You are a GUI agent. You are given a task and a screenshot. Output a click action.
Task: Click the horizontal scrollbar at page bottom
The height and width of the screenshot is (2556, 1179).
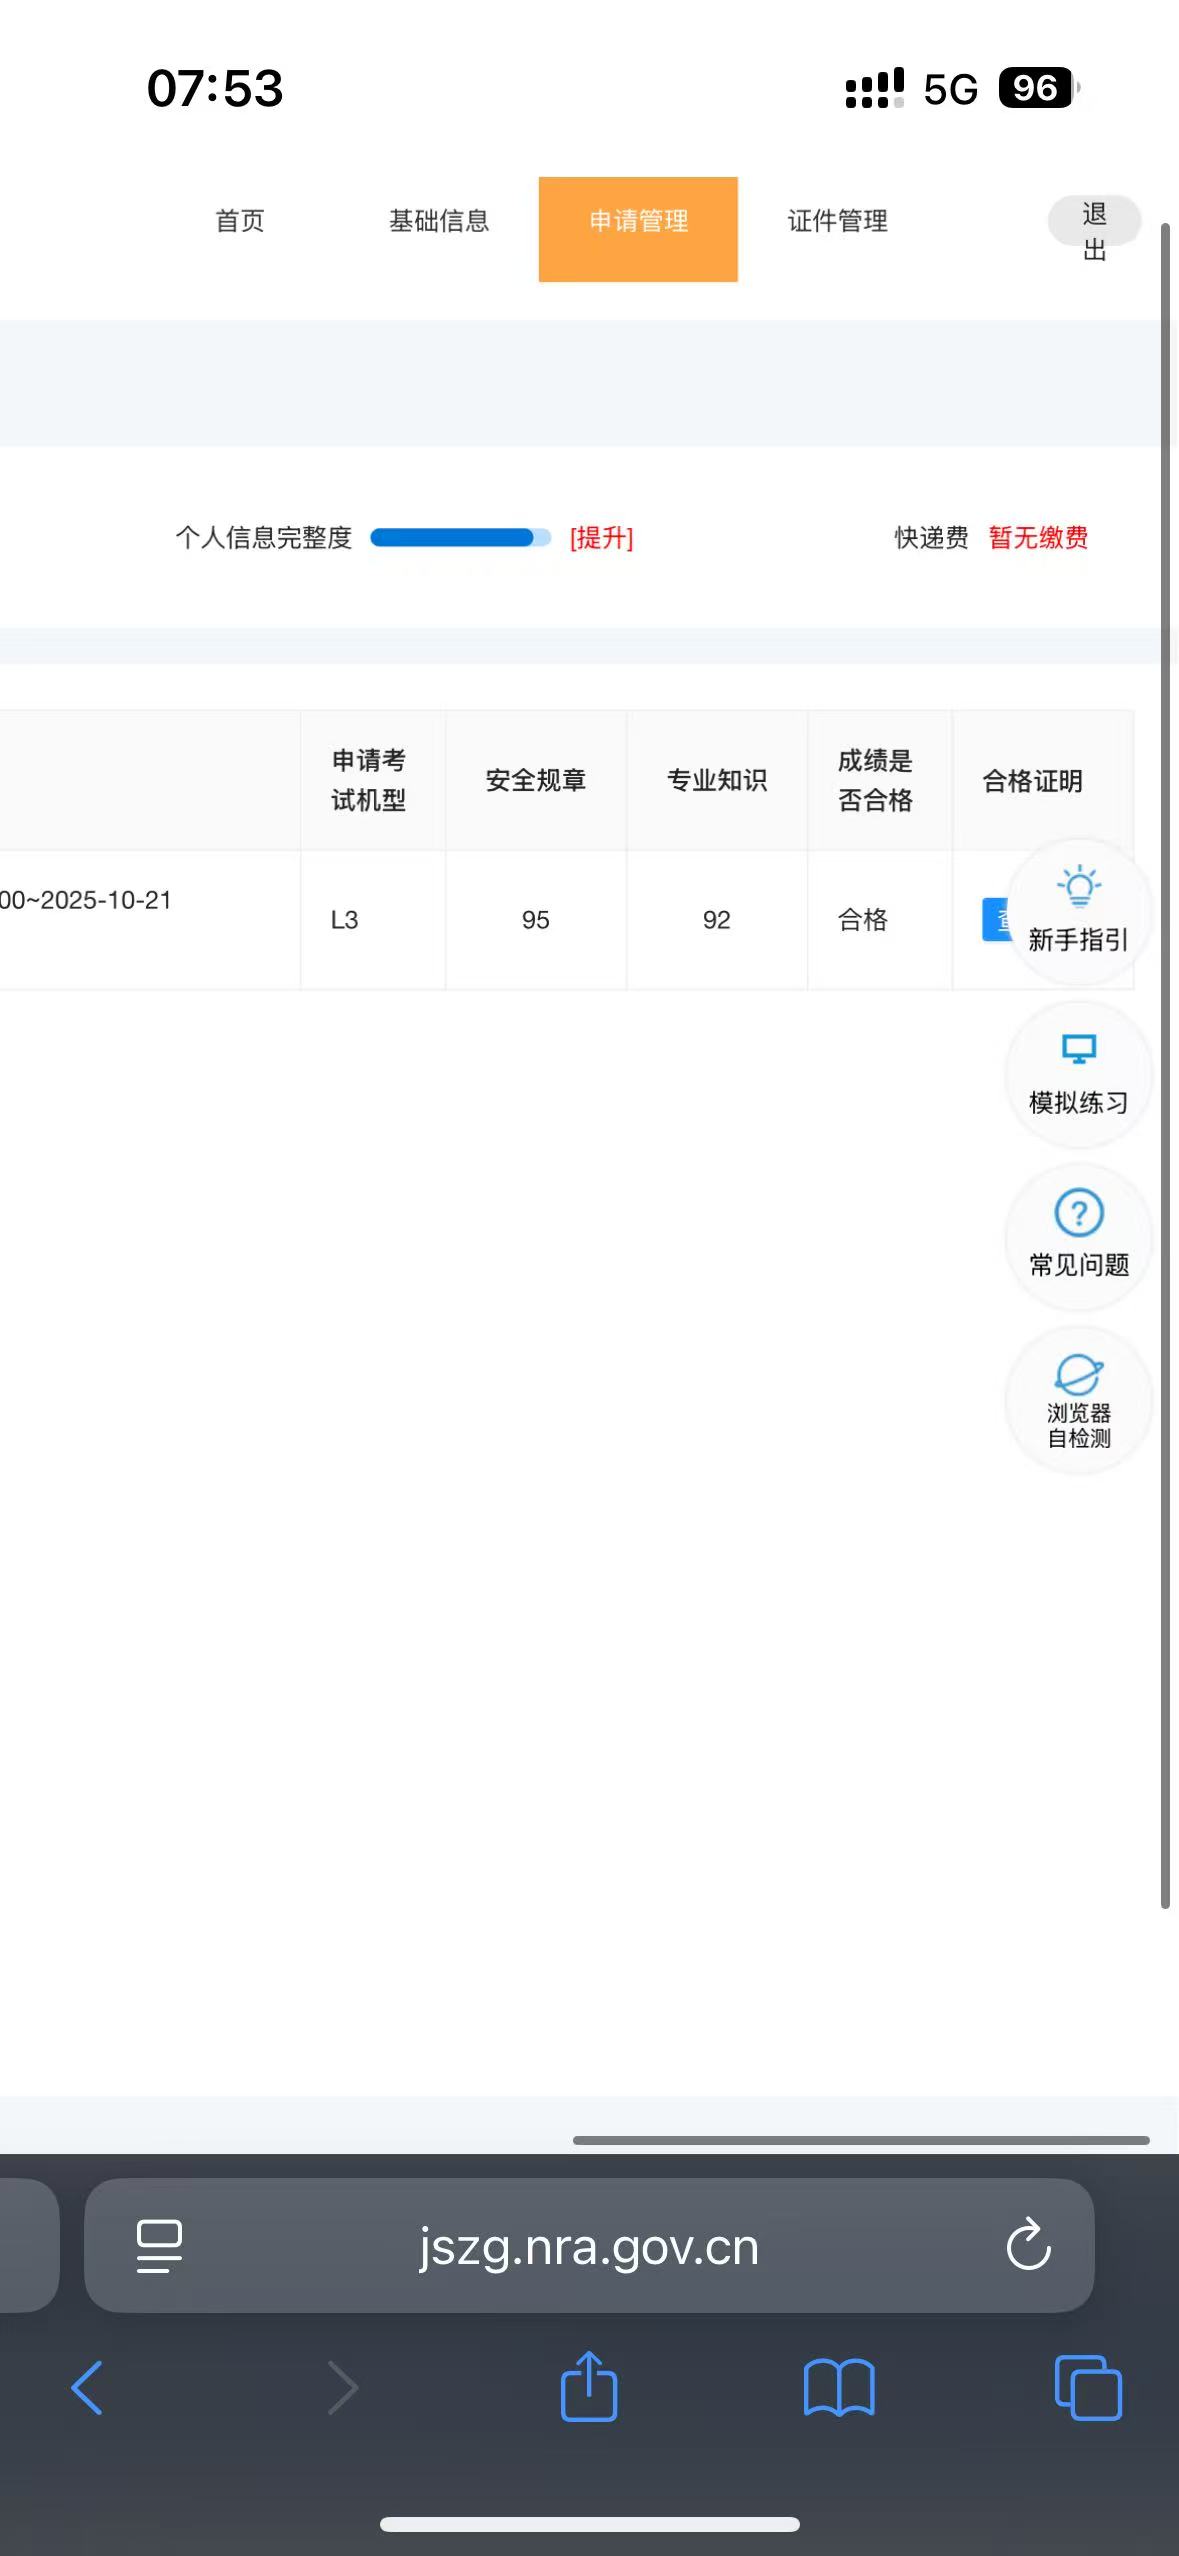860,2140
